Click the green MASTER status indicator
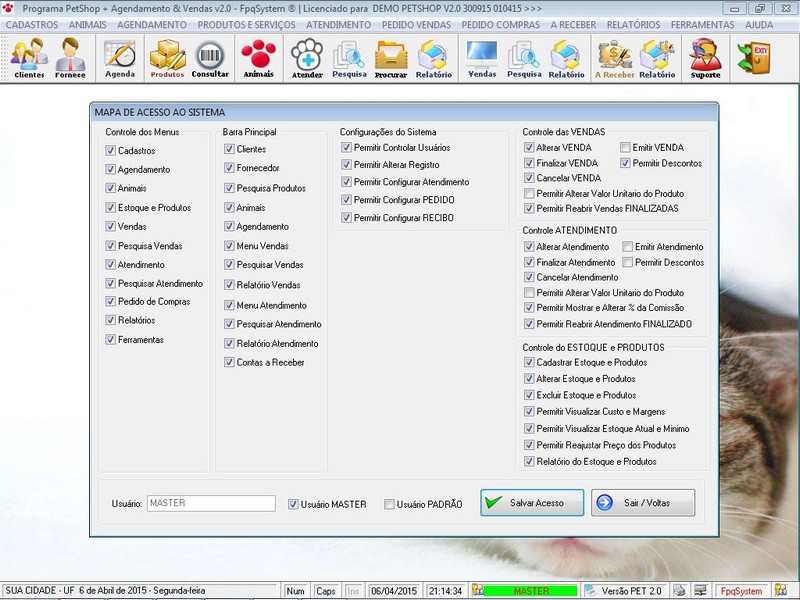The width and height of the screenshot is (800, 600). [531, 591]
